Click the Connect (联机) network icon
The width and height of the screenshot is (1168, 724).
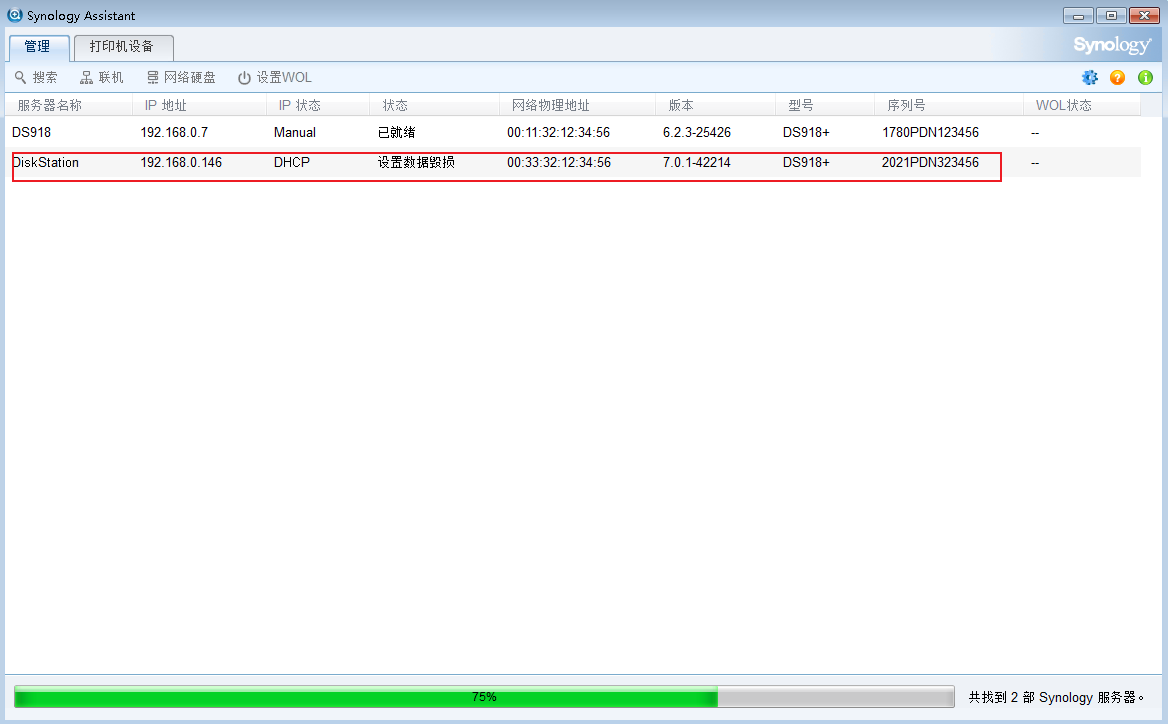coord(87,78)
